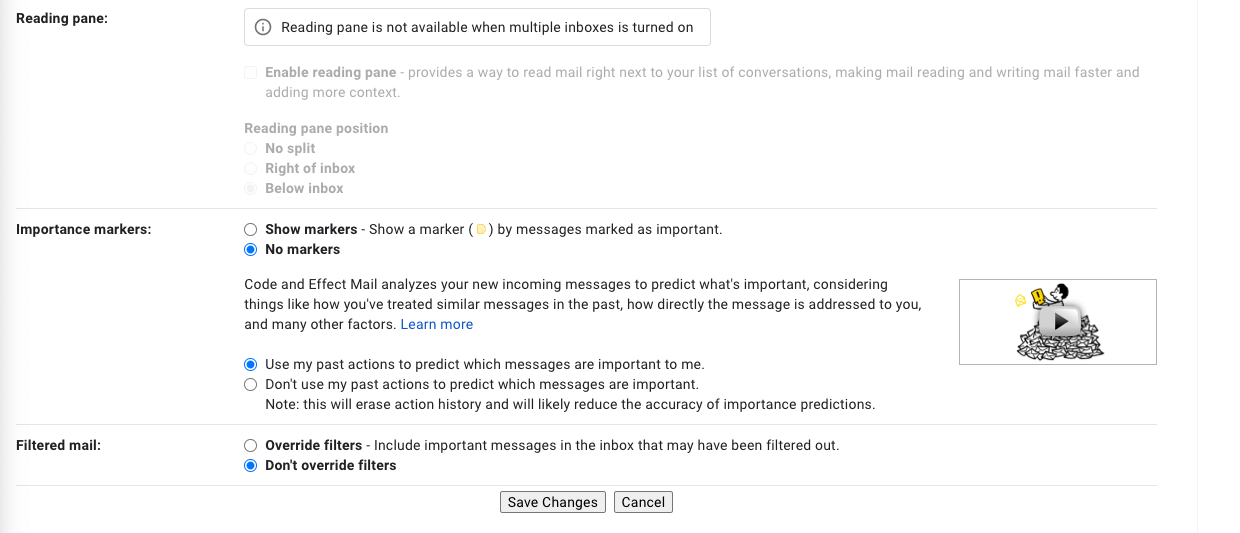Select Below inbox position
The image size is (1240, 533).
pos(251,188)
